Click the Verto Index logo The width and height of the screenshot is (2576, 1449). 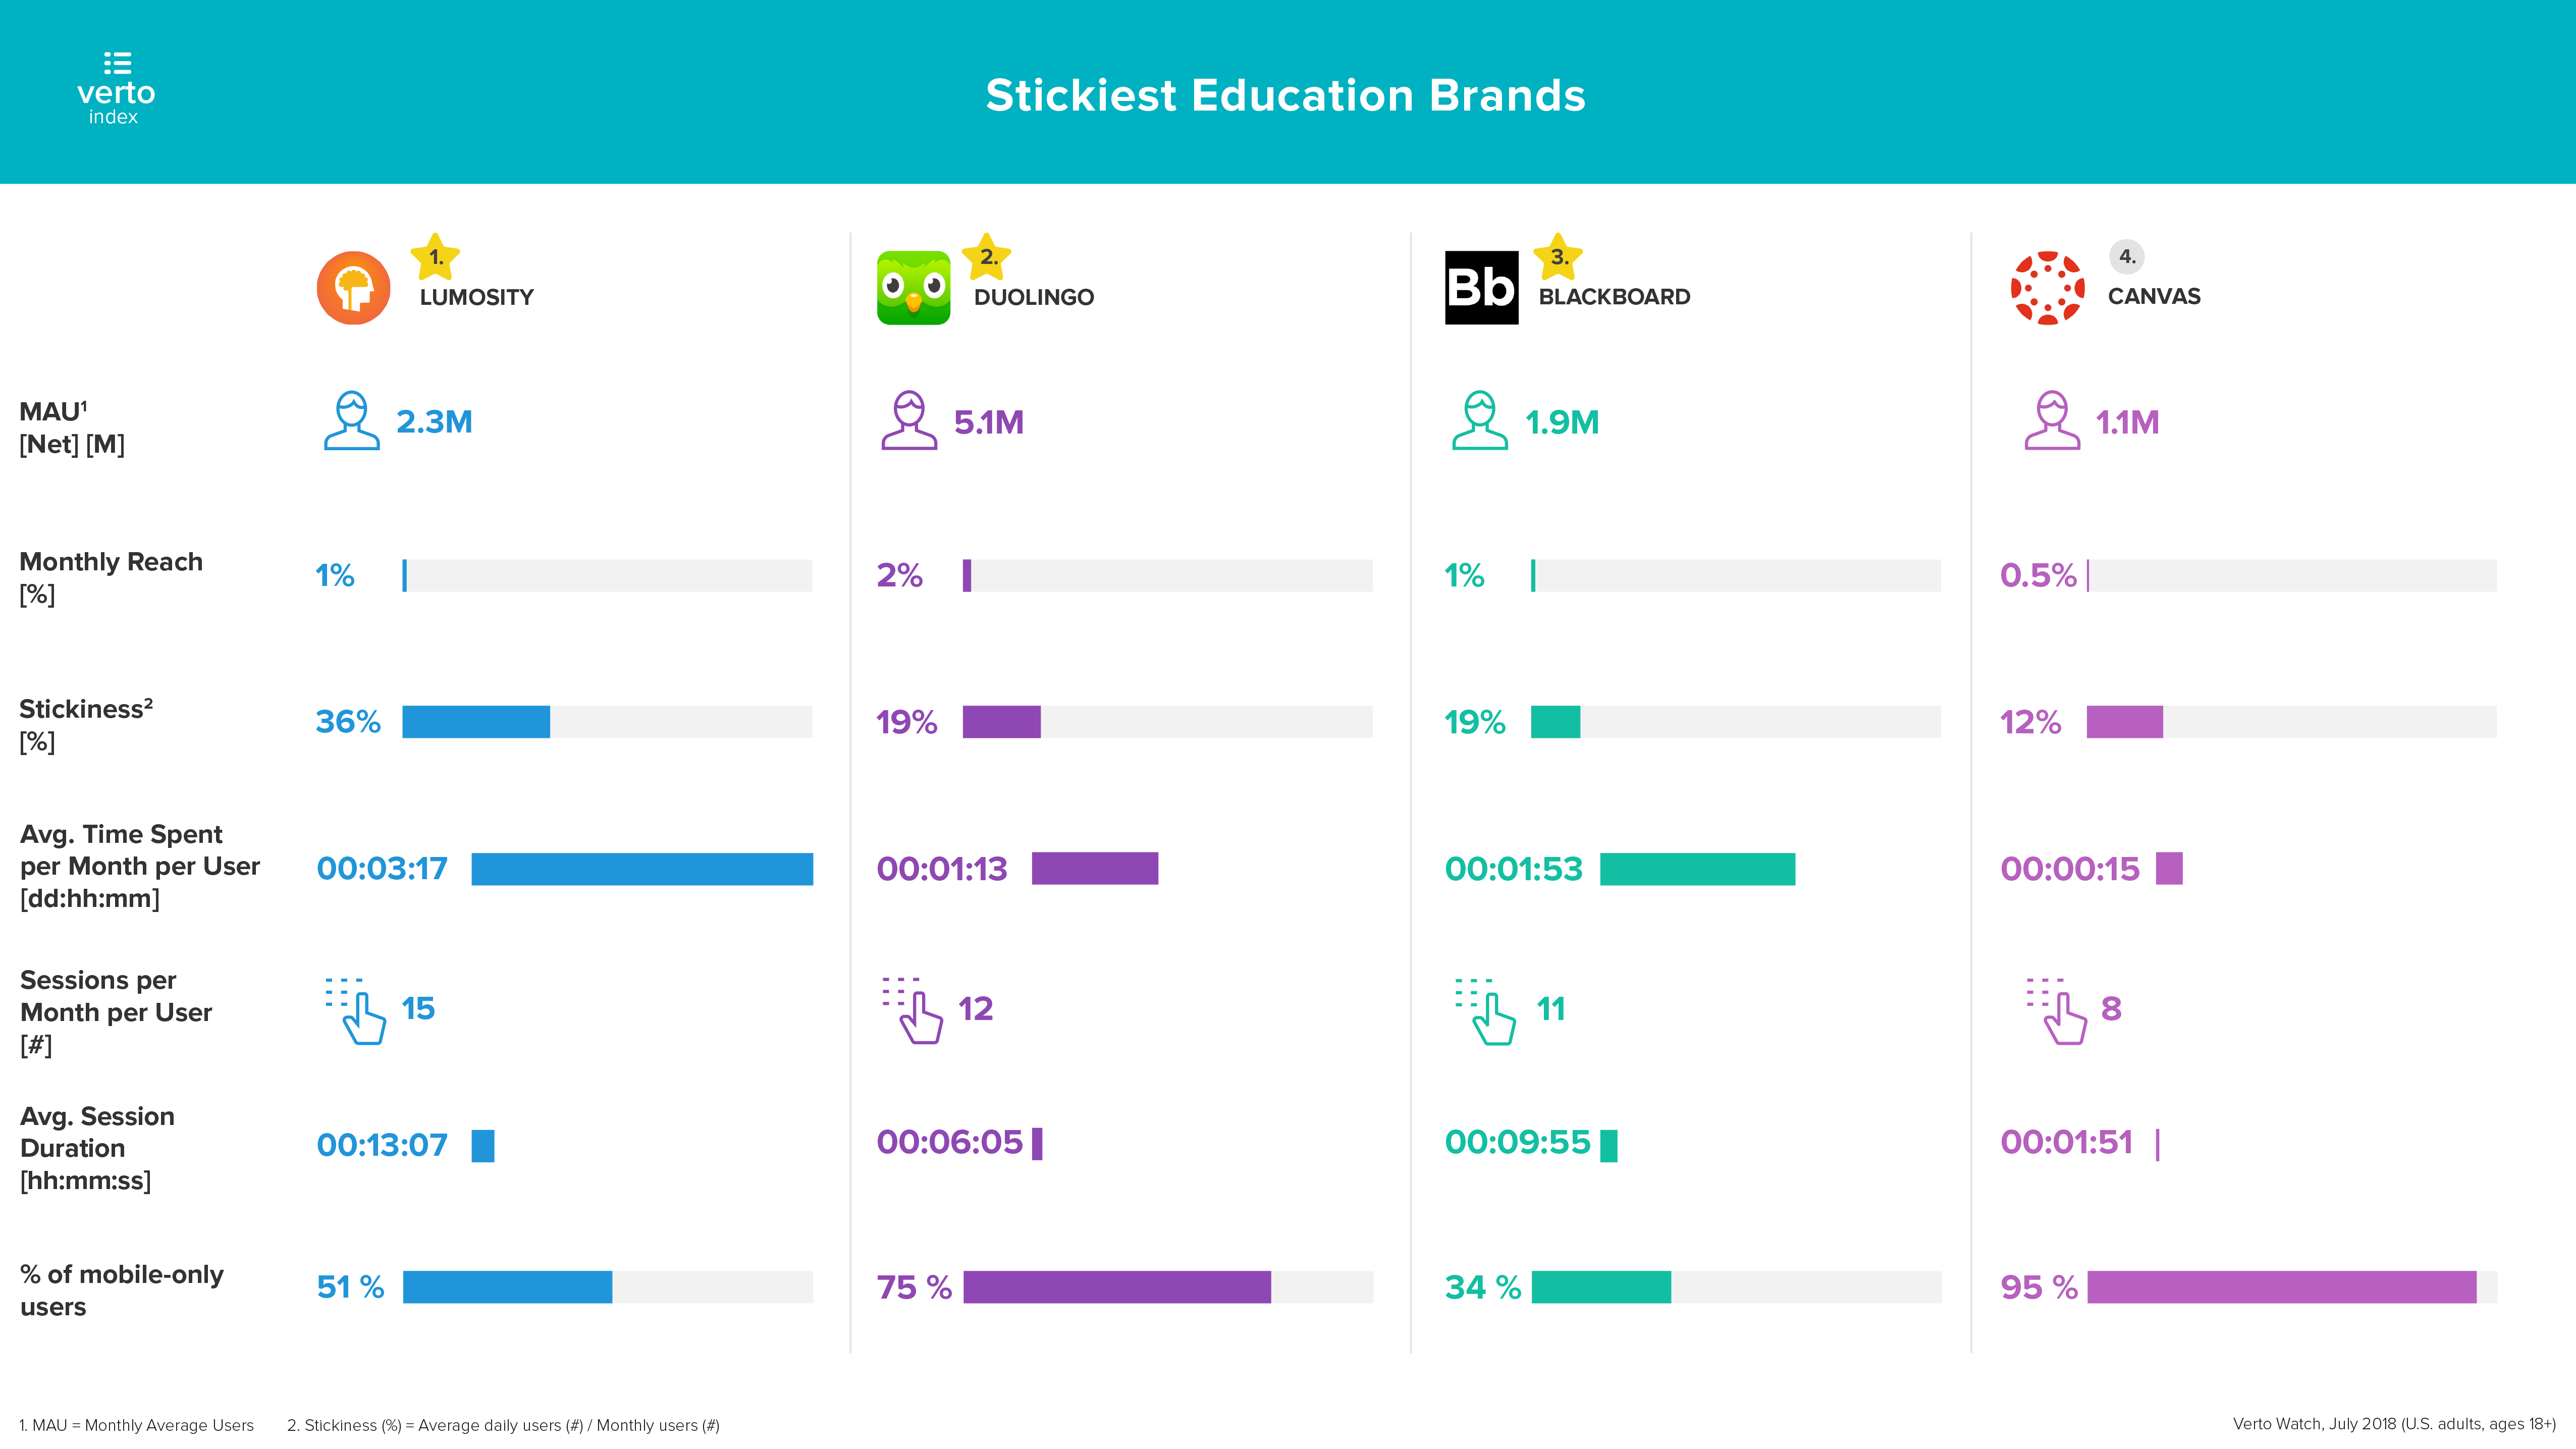[116, 90]
